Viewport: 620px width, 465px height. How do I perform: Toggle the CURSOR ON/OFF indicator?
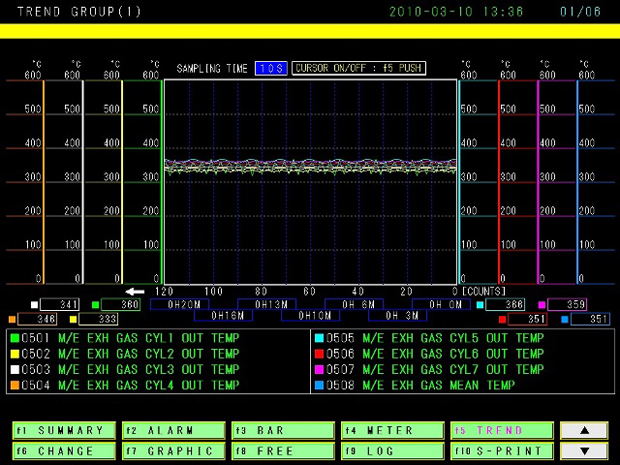(x=359, y=68)
